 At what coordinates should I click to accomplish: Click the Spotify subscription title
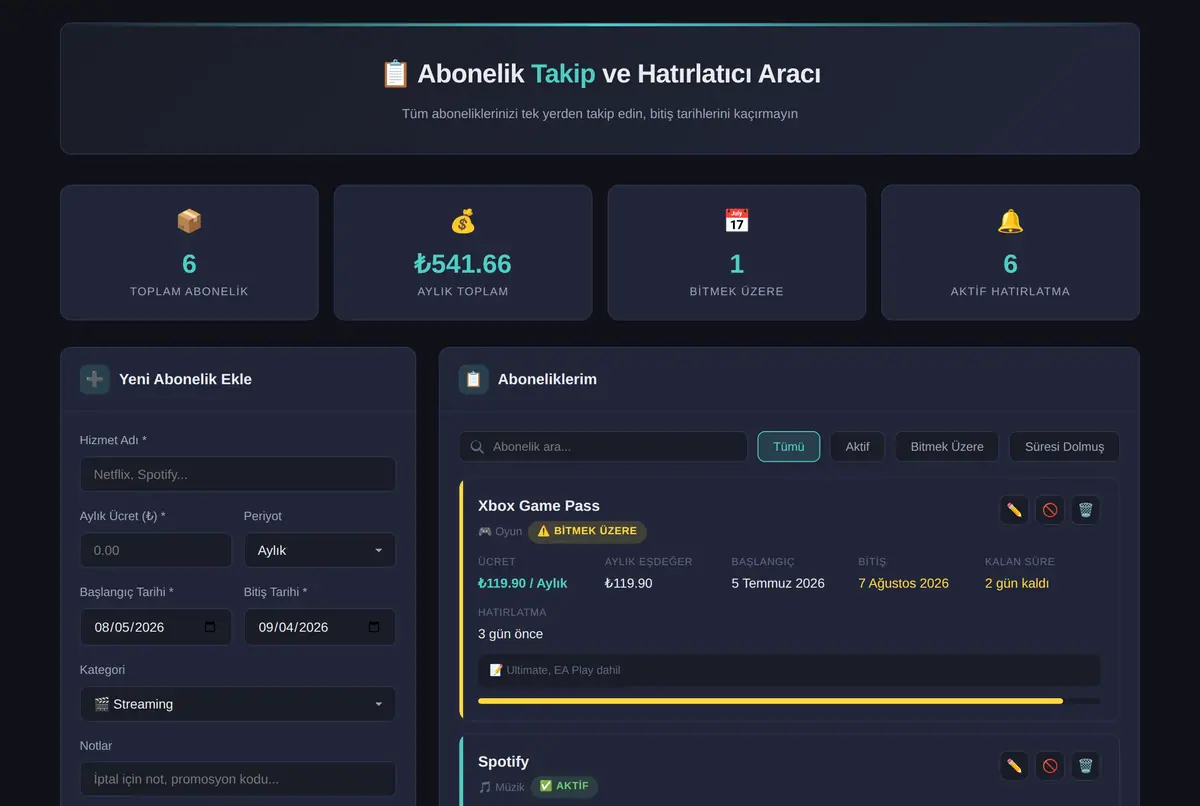pyautogui.click(x=503, y=761)
